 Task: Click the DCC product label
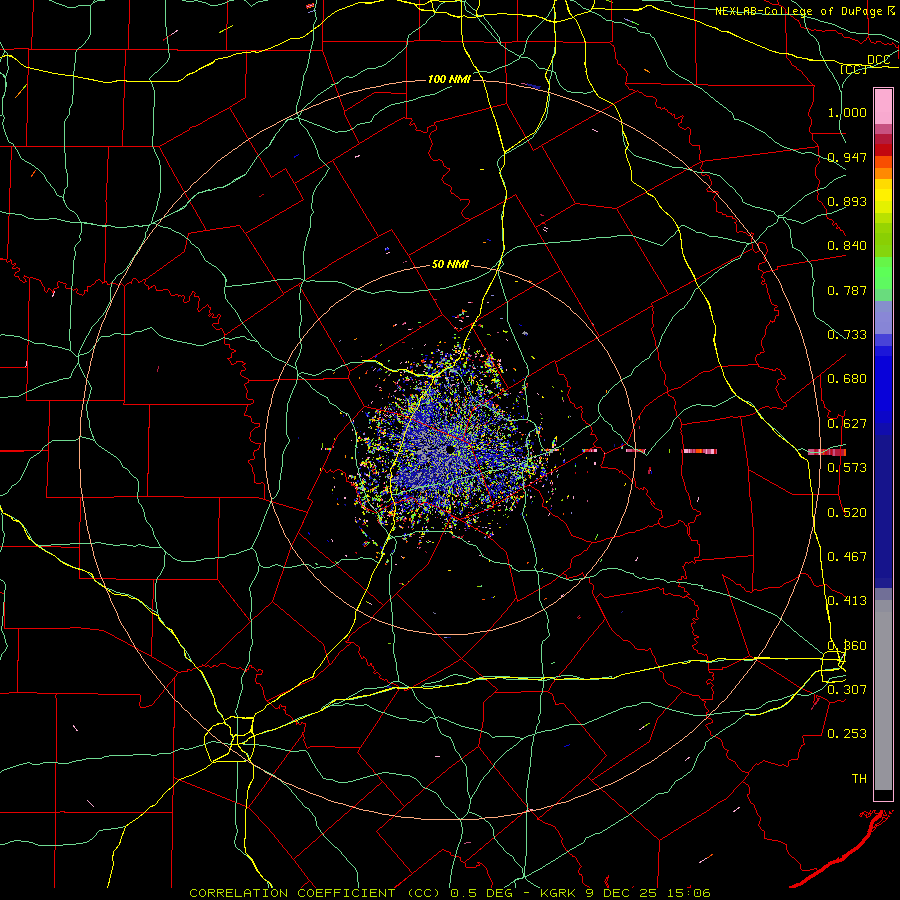(x=878, y=60)
